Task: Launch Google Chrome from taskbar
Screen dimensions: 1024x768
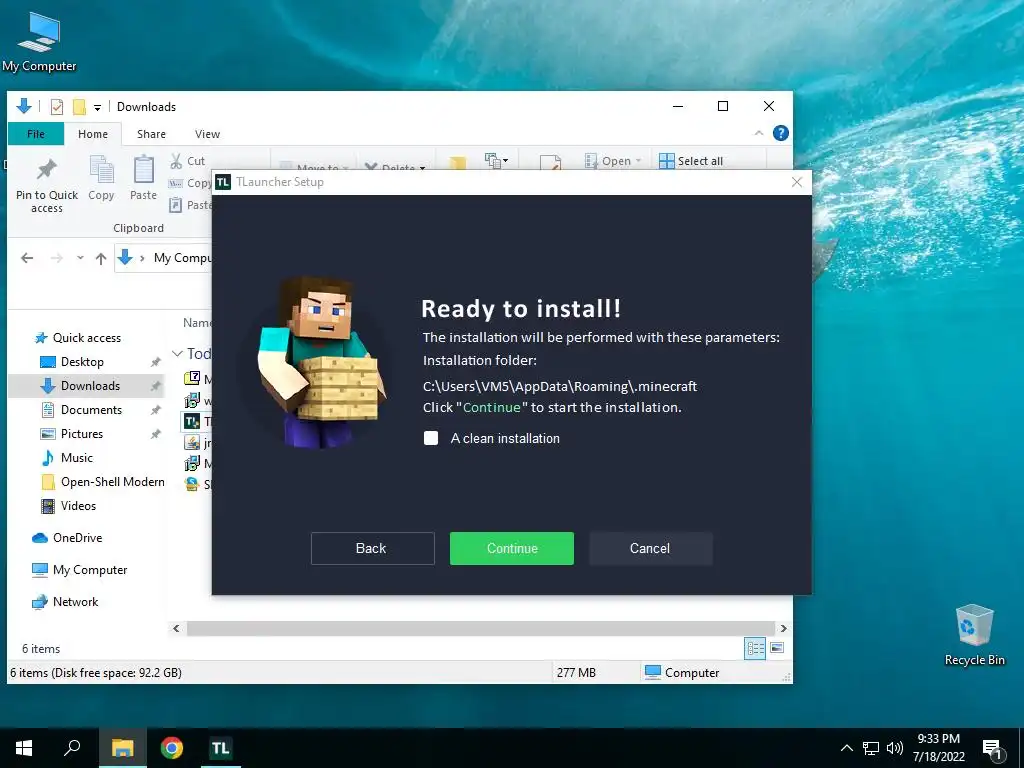Action: coord(172,748)
